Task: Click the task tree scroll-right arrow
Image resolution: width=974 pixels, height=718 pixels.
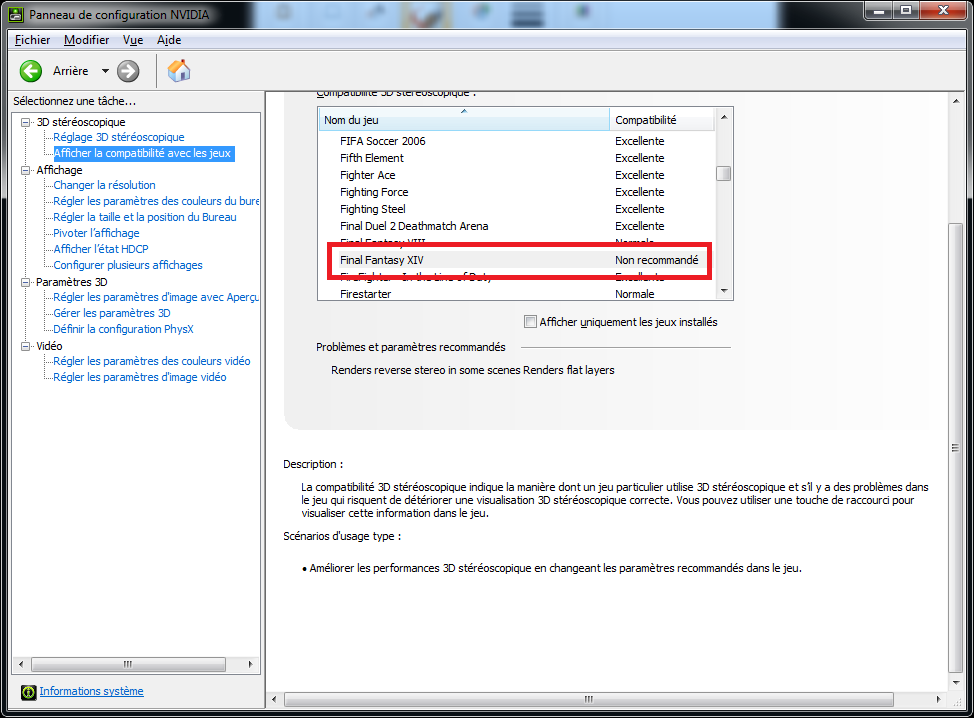Action: pos(250,665)
